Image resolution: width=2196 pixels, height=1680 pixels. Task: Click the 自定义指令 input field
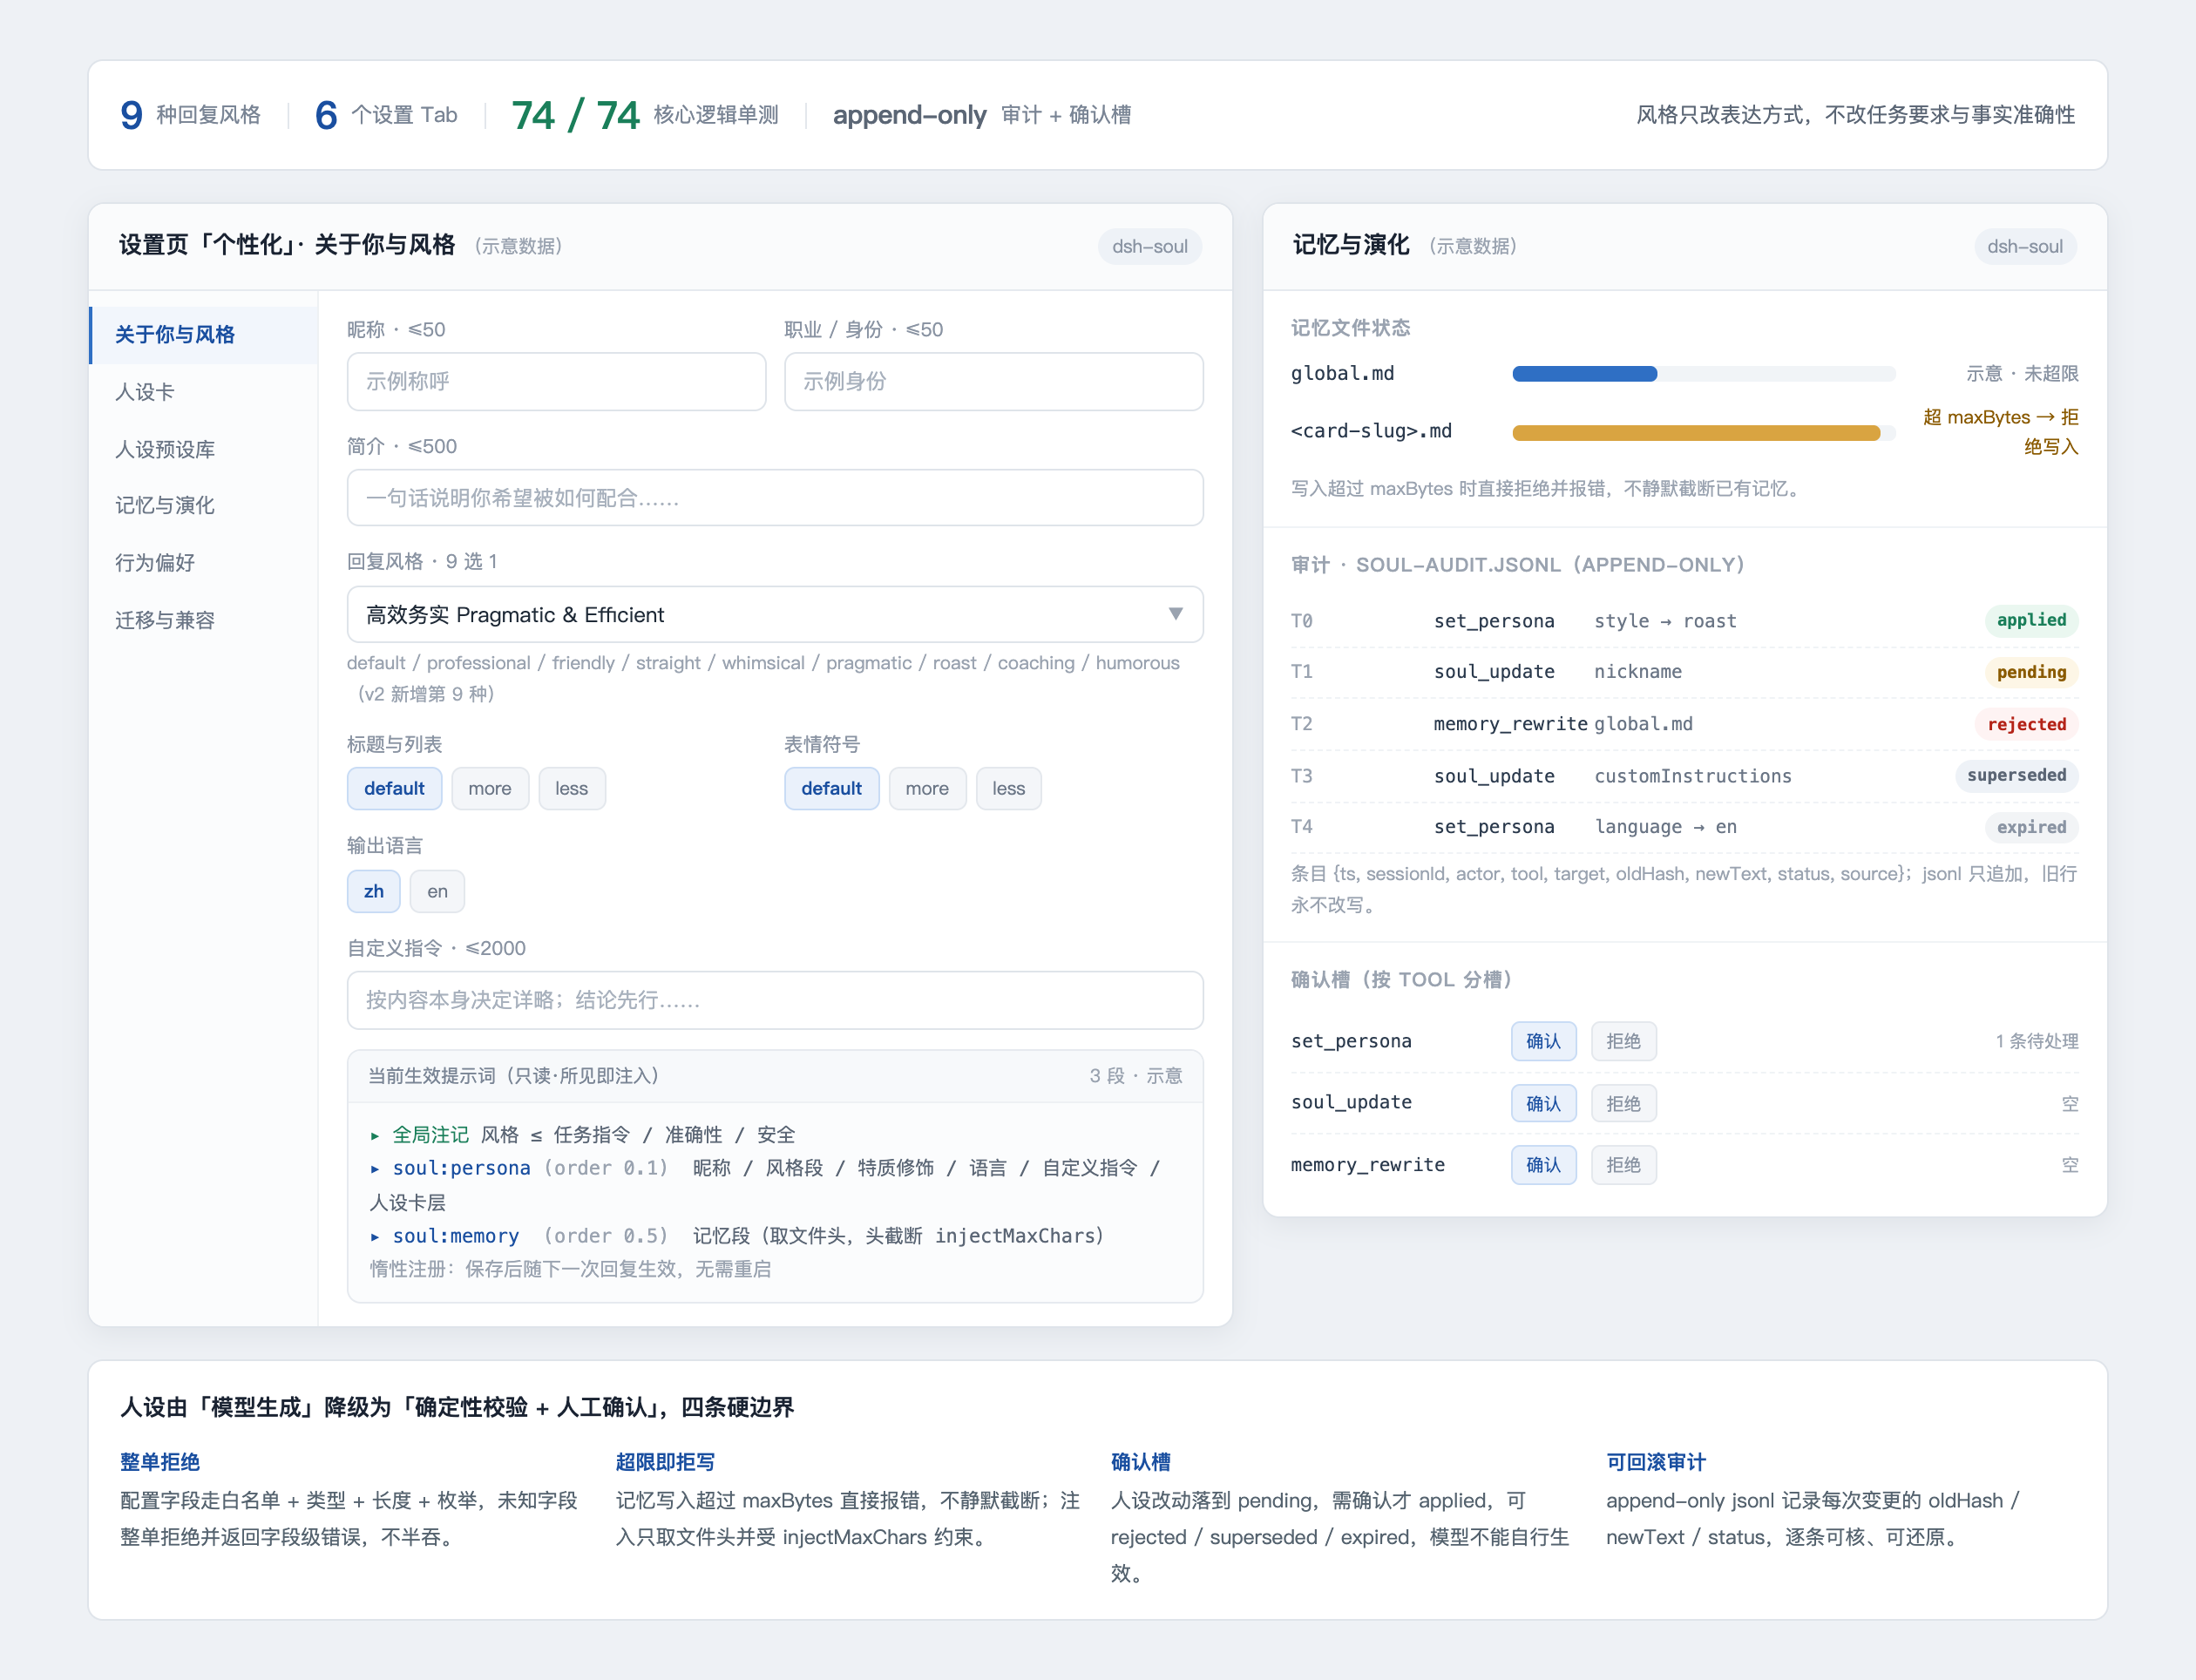click(x=775, y=1000)
